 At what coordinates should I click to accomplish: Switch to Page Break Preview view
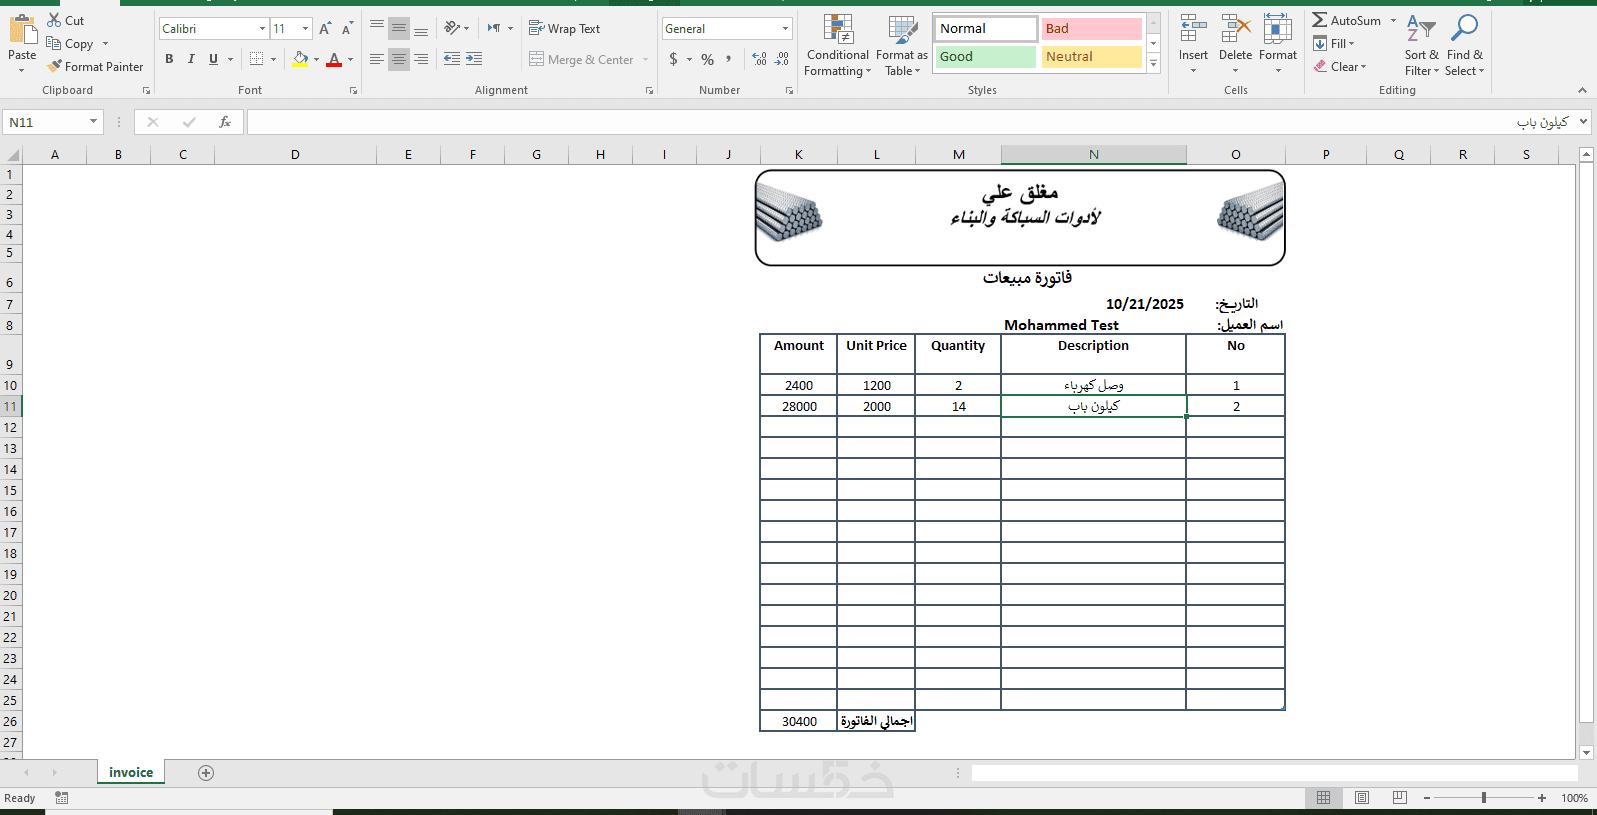coord(1400,798)
